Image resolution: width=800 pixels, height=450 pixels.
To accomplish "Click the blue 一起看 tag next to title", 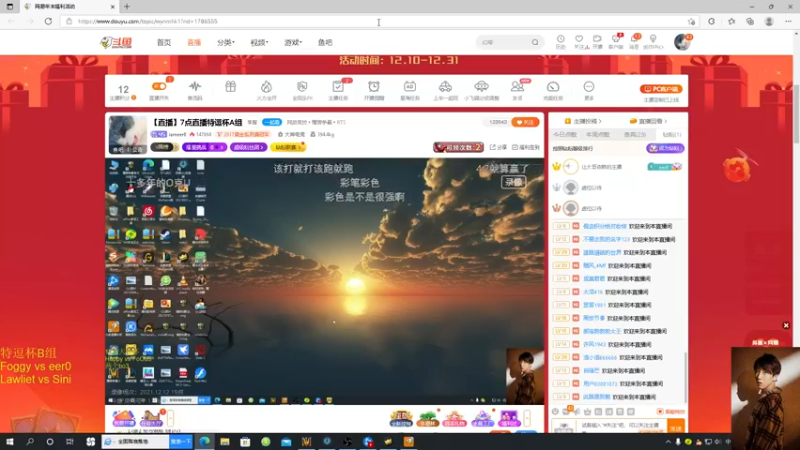I will coord(272,122).
